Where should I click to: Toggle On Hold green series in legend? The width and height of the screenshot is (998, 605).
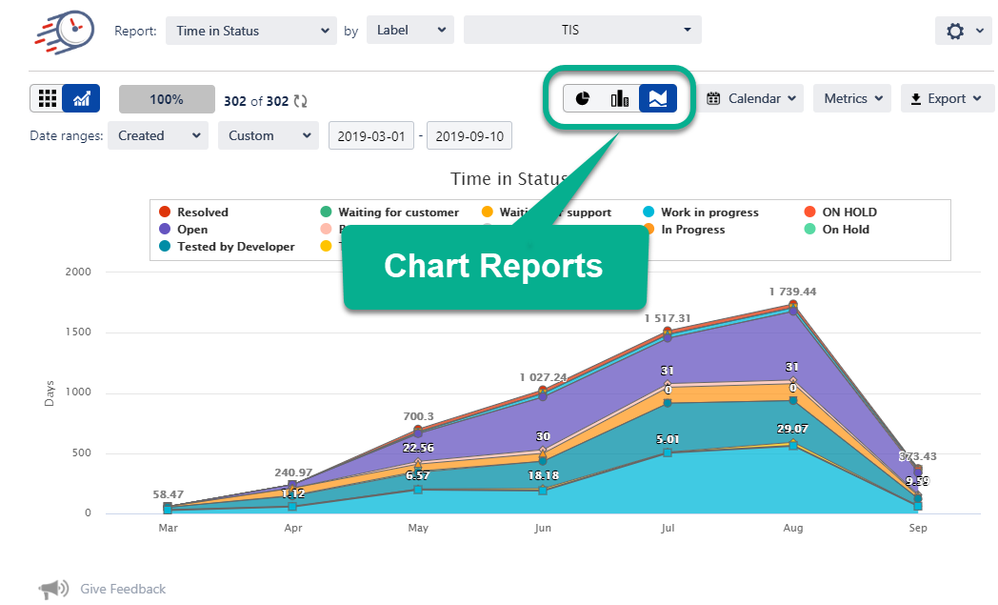[836, 229]
